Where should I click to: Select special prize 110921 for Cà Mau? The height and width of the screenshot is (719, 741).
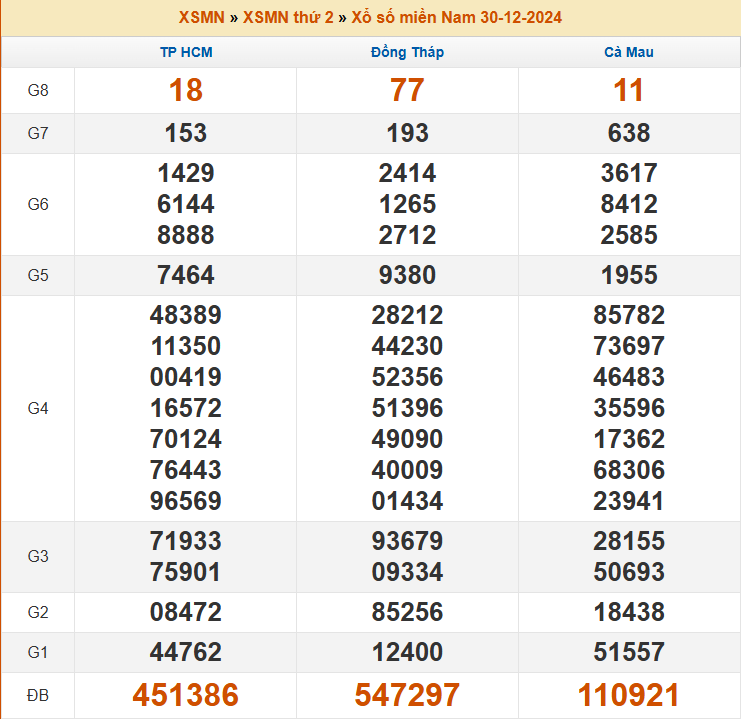tap(629, 695)
